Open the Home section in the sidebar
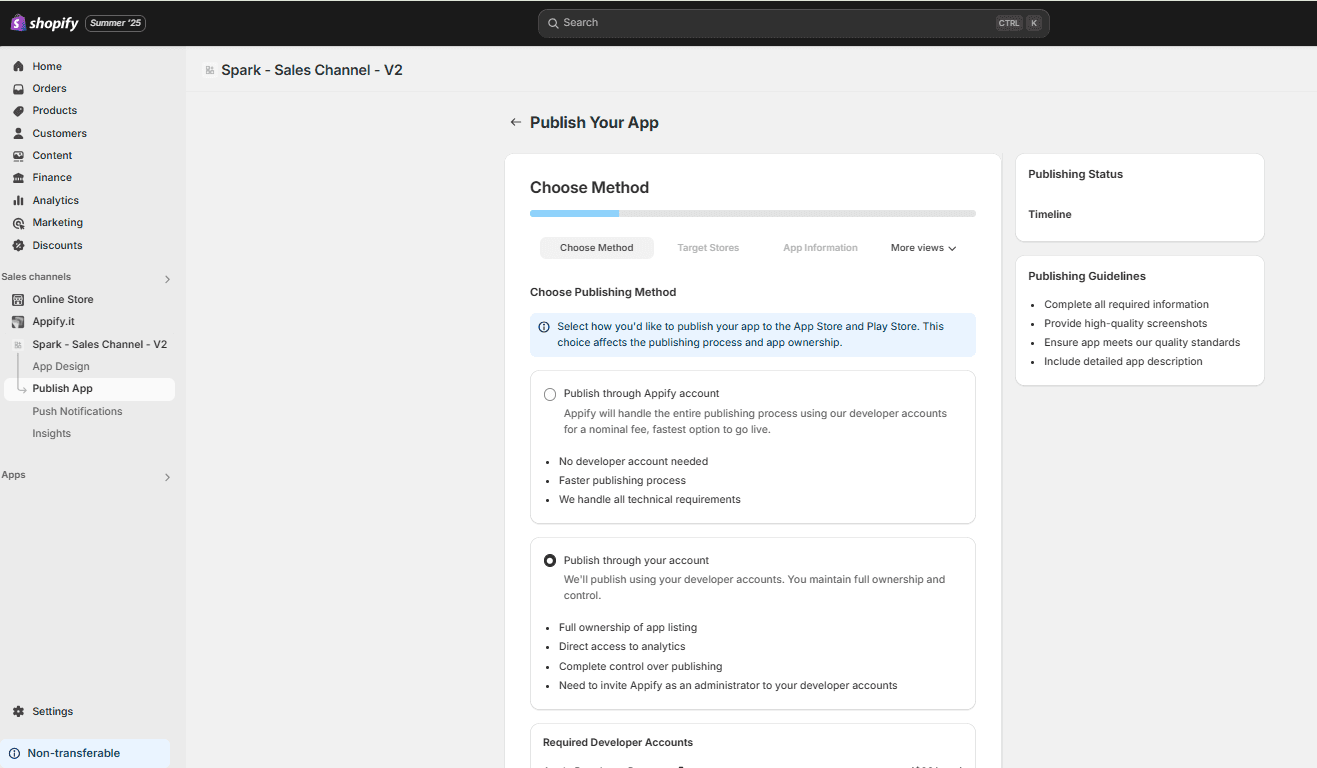The image size is (1317, 768). coord(18,66)
